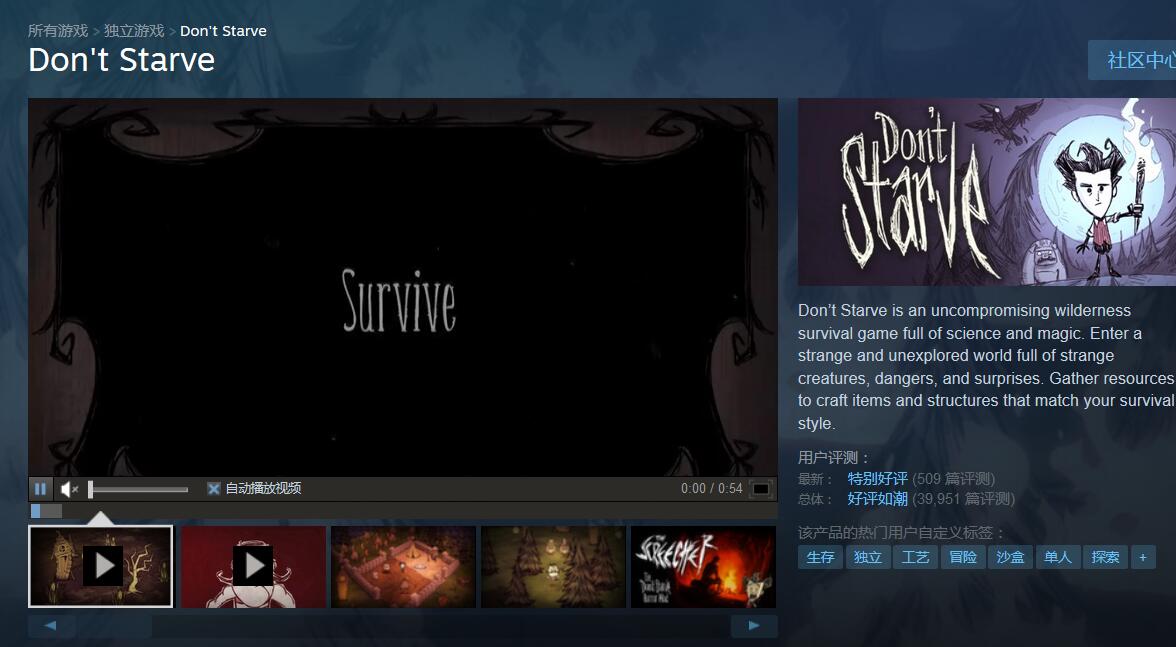The width and height of the screenshot is (1176, 647).
Task: Click the Don't Starve header artwork
Action: [x=987, y=192]
